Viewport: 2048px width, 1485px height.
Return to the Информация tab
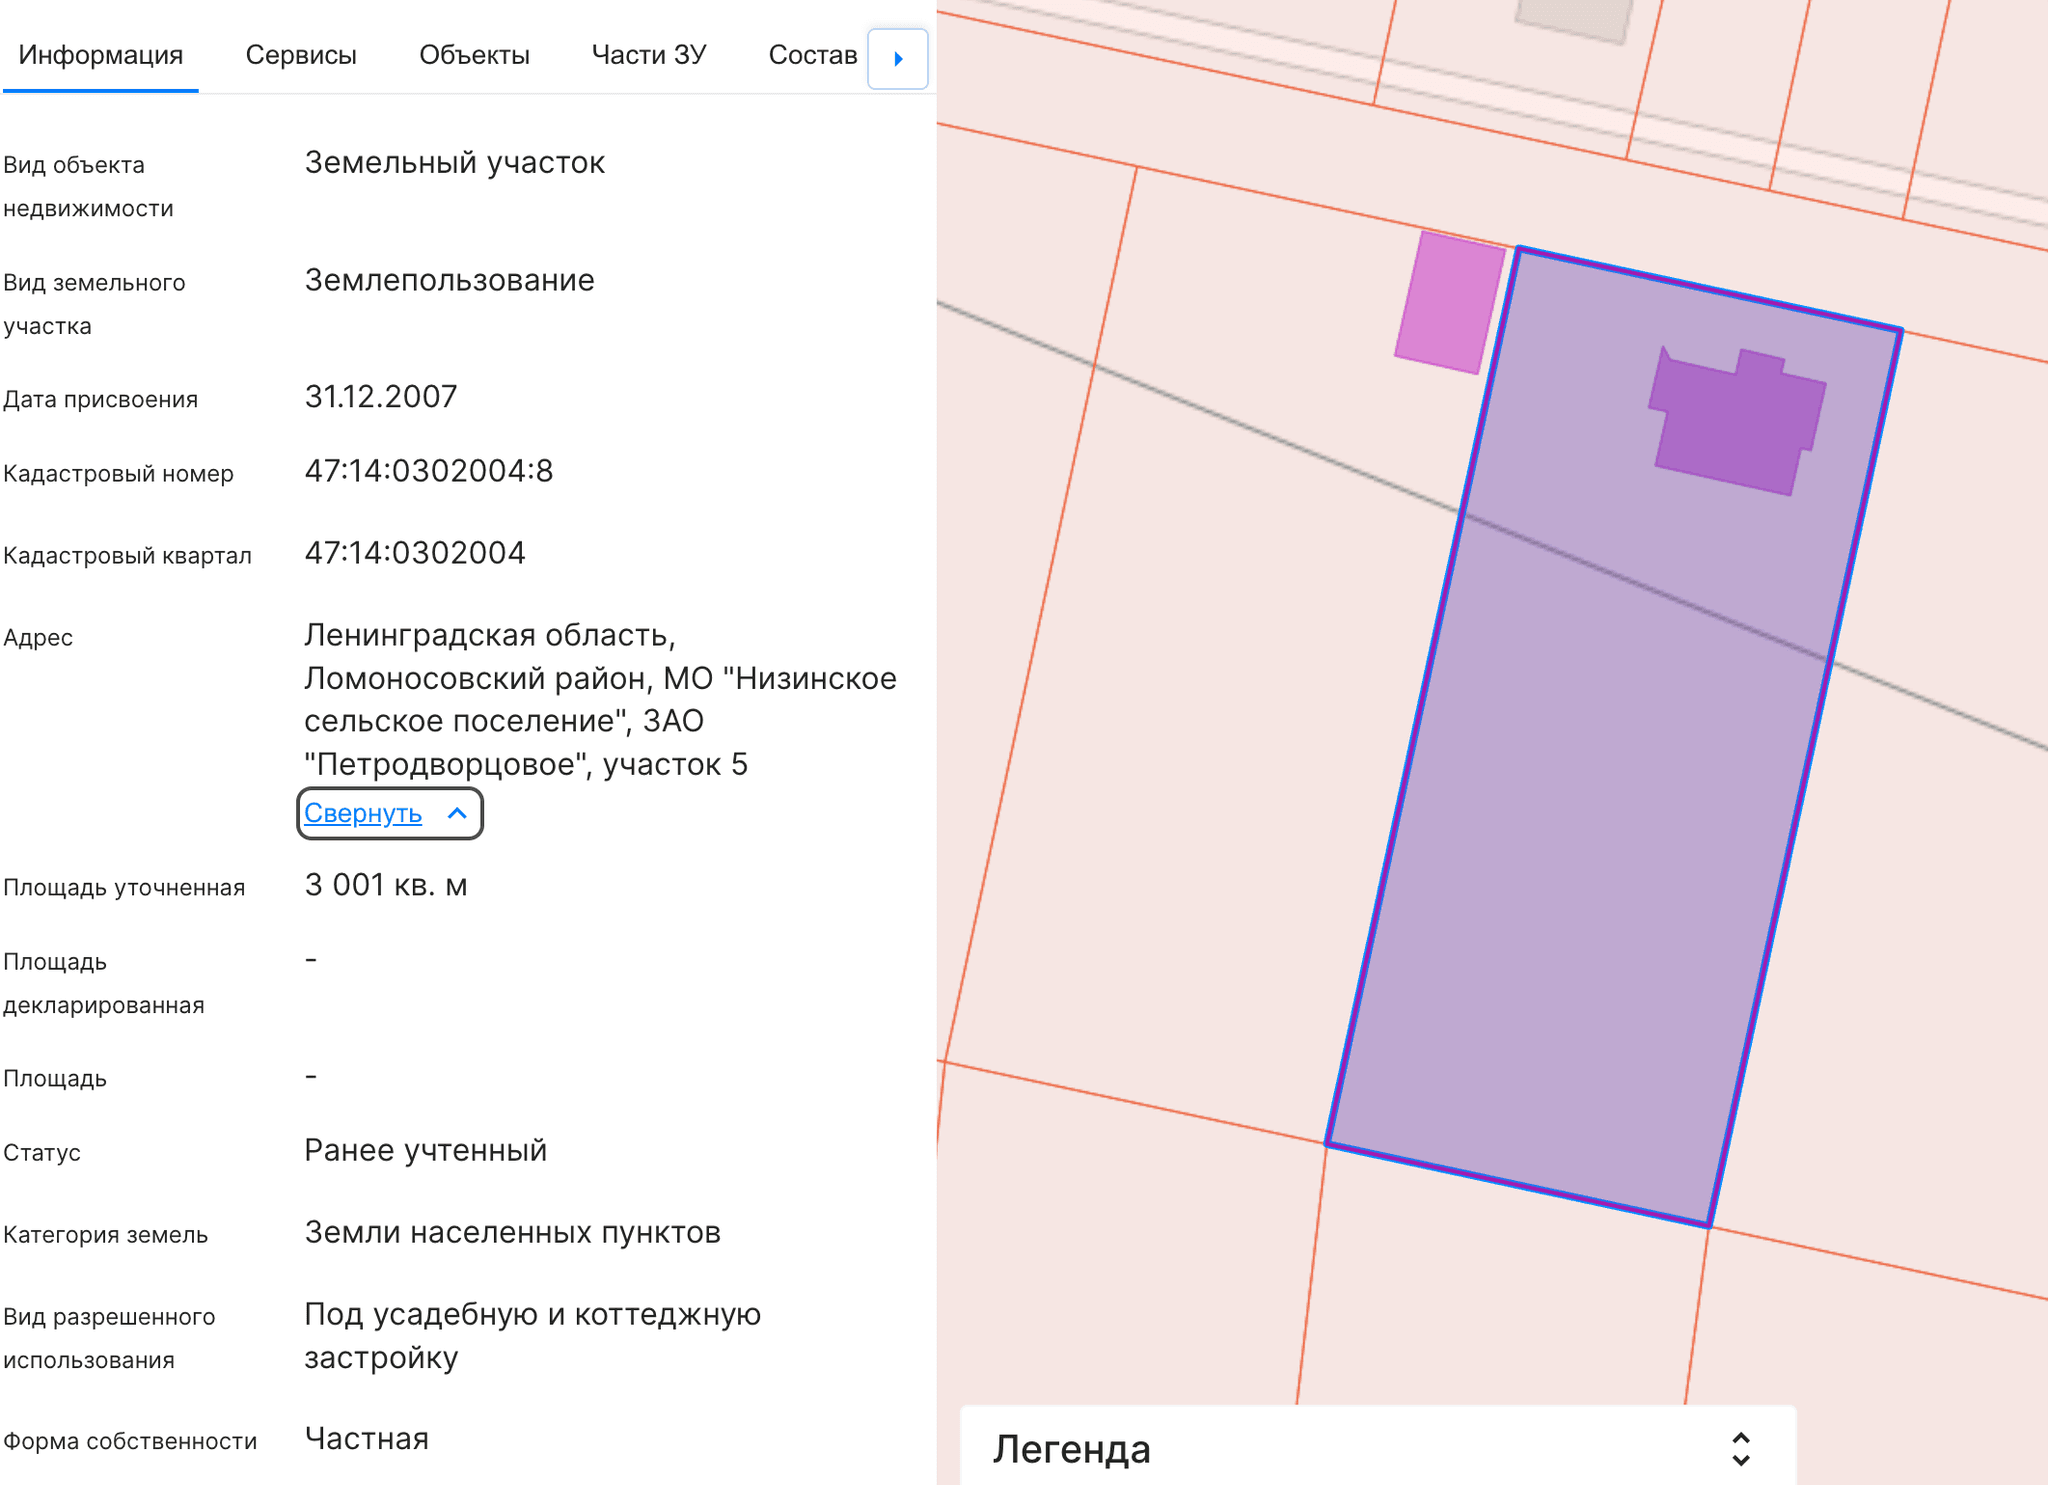(103, 56)
